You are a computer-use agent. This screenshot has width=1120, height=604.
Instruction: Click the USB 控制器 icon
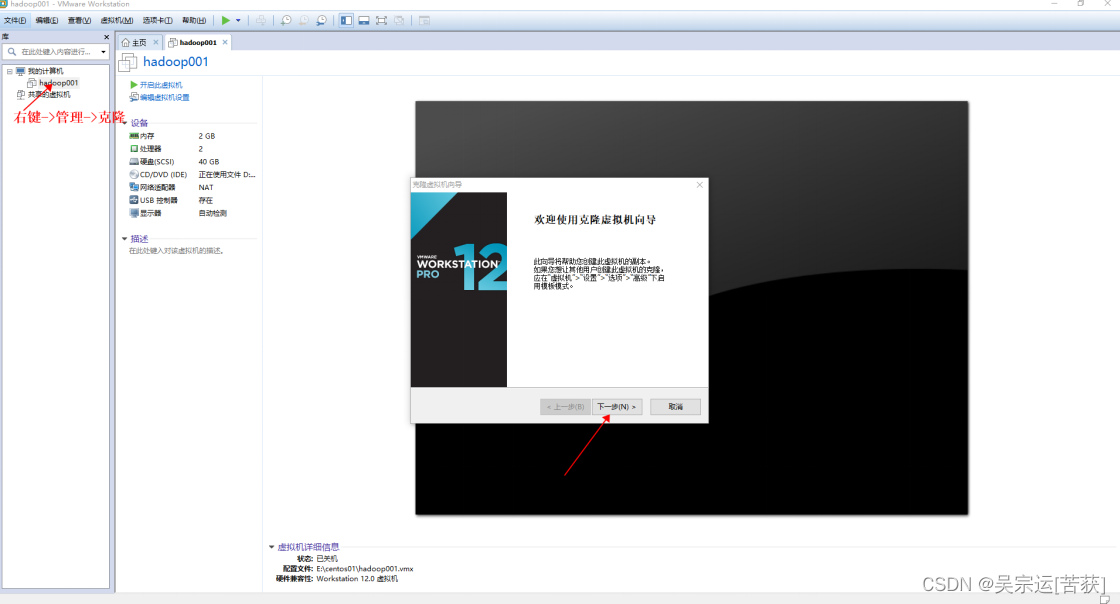pyautogui.click(x=134, y=200)
